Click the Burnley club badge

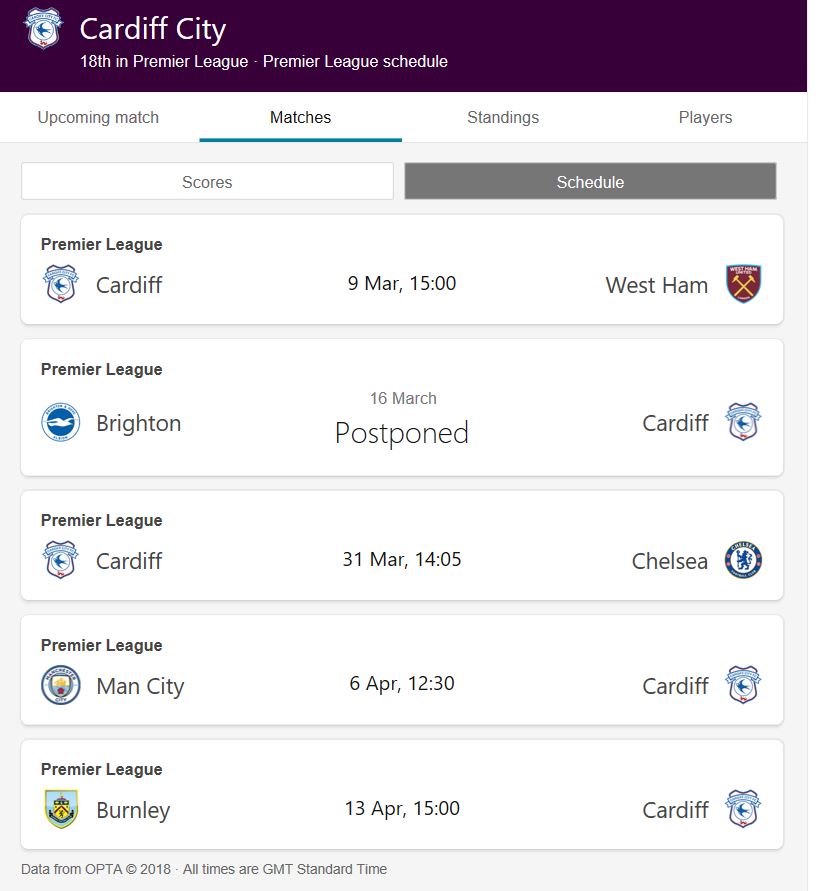point(60,809)
